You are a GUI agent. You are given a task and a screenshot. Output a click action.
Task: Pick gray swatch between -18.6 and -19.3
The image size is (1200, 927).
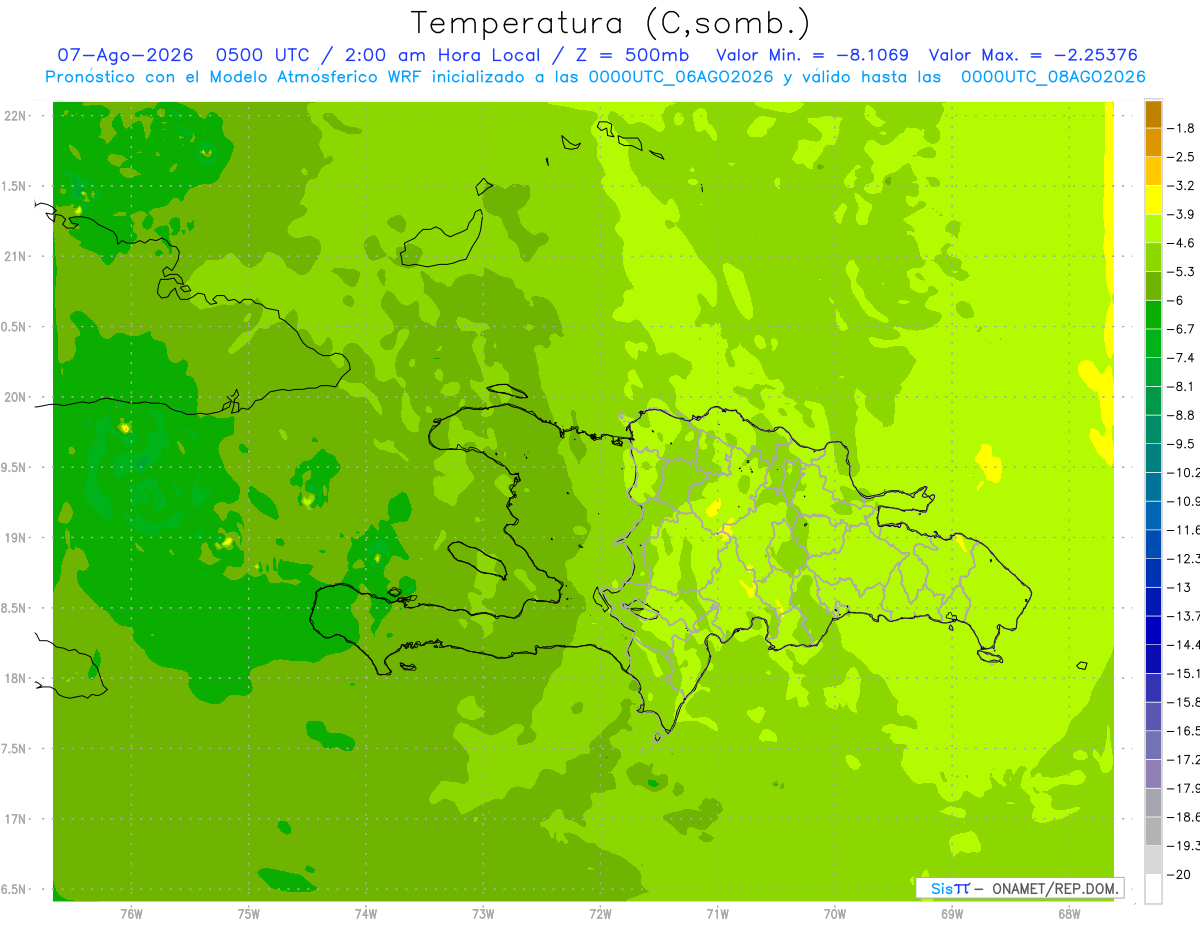1153,831
